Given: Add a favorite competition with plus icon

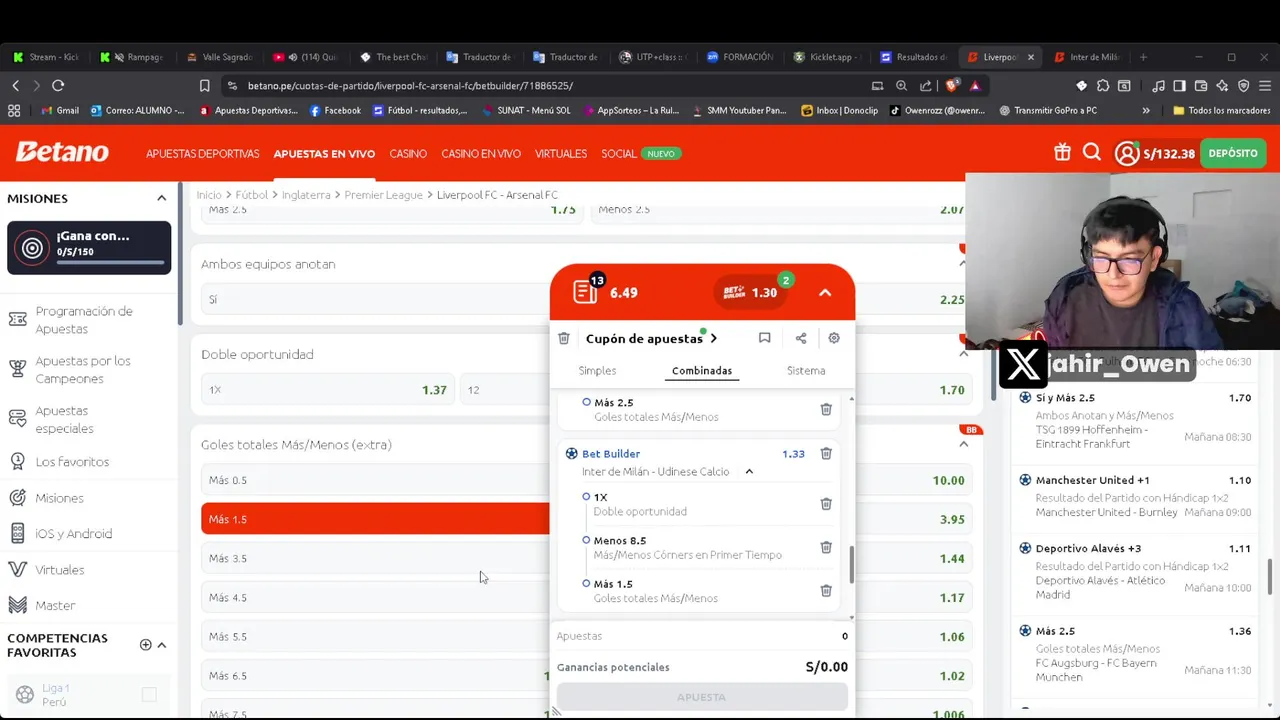Looking at the screenshot, I should (x=145, y=645).
